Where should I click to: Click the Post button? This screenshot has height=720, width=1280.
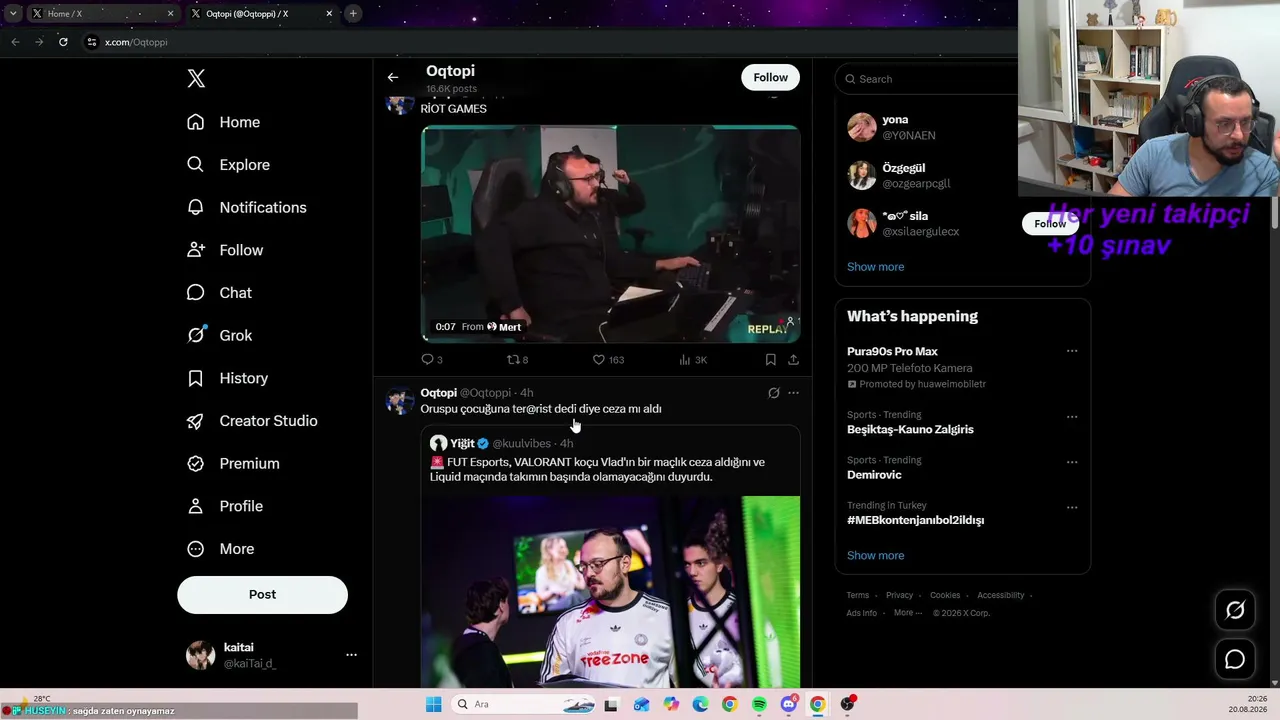[262, 595]
